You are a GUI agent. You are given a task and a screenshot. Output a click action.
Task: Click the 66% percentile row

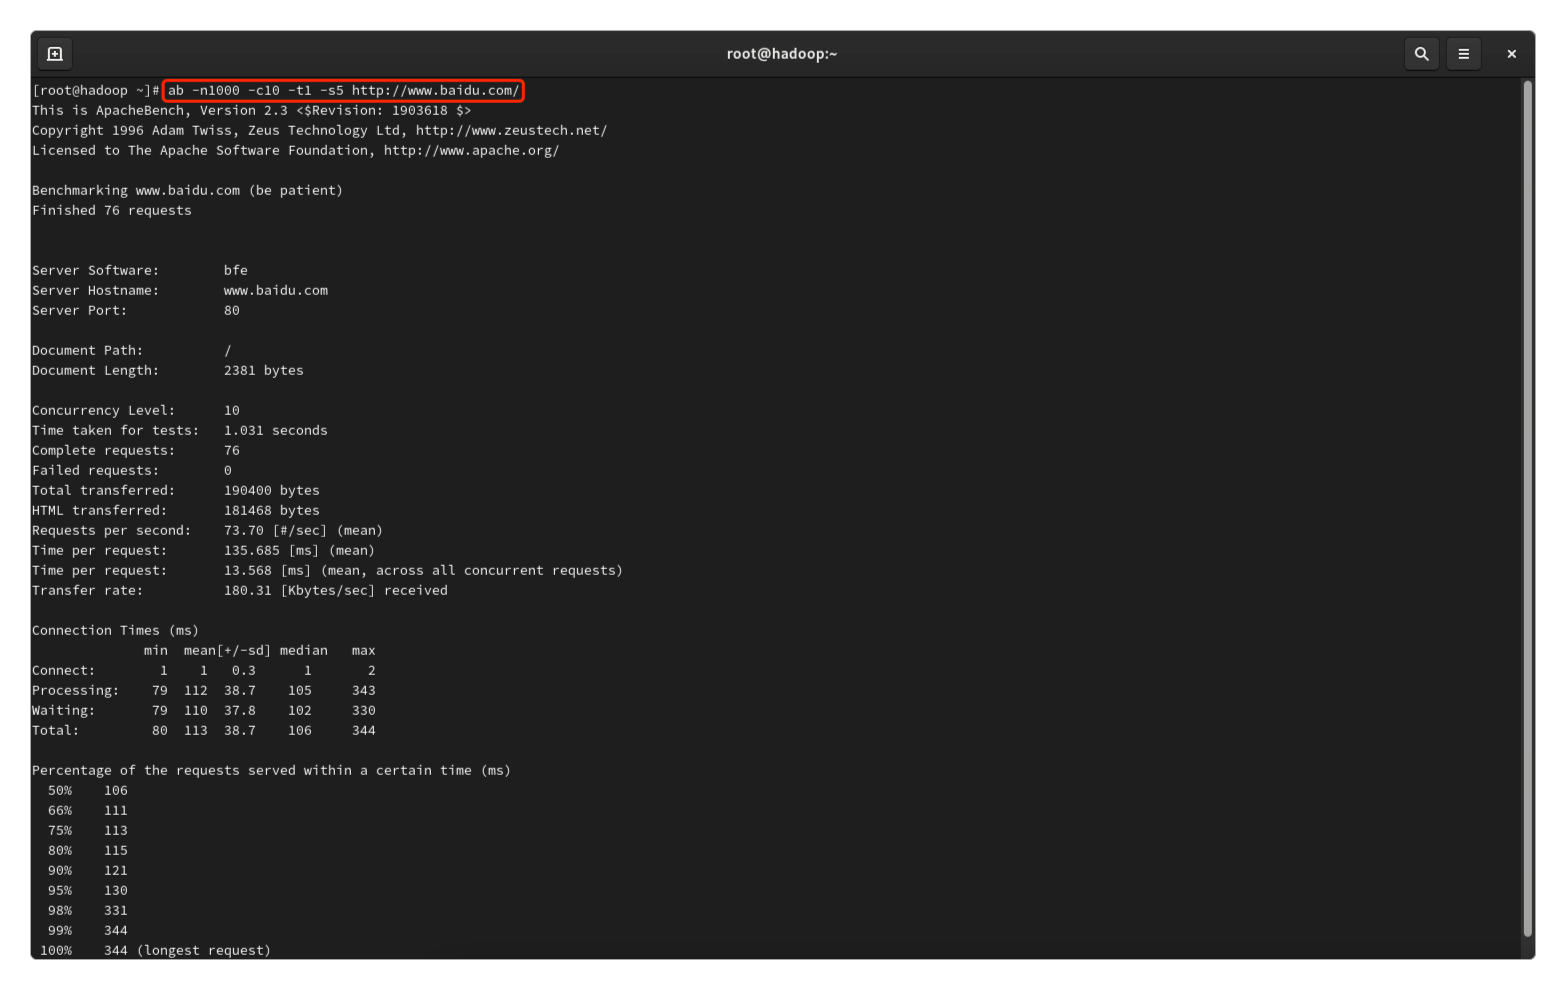click(88, 811)
